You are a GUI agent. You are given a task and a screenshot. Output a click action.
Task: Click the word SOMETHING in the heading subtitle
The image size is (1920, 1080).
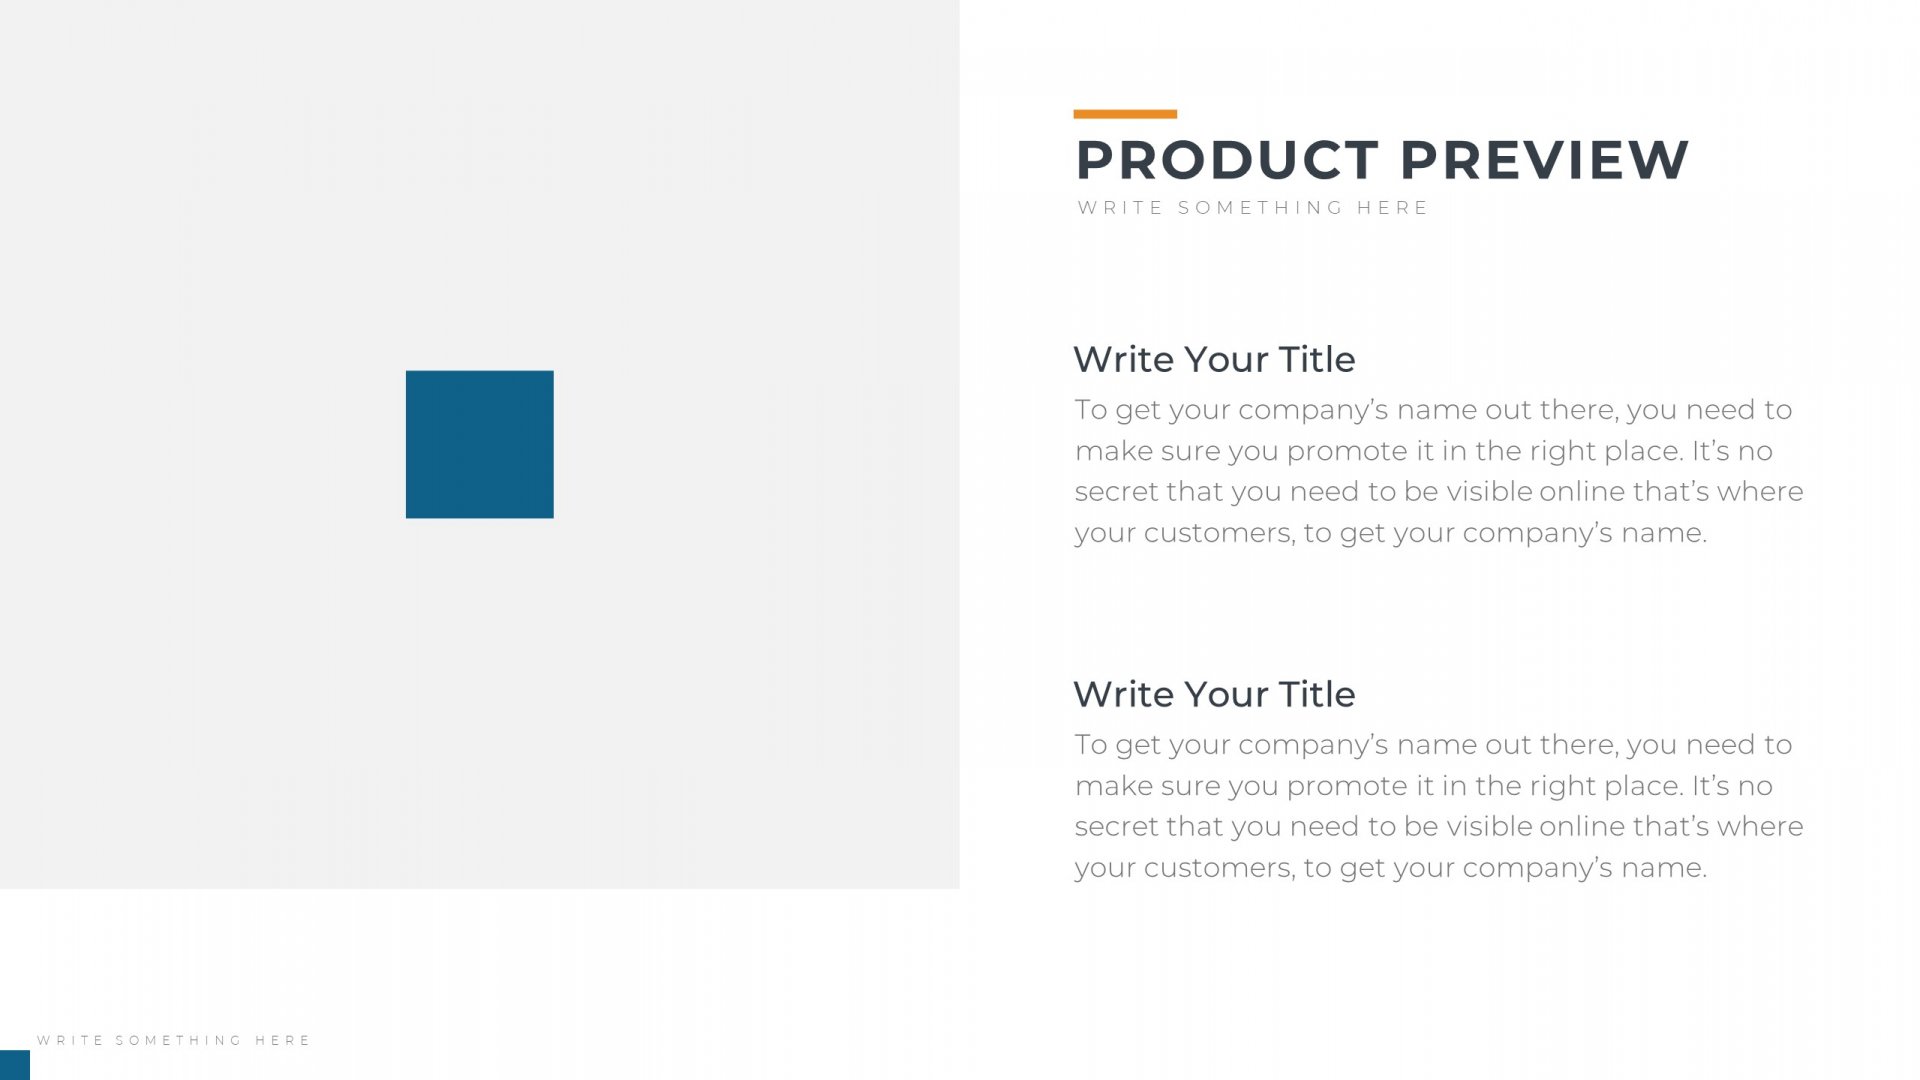tap(1260, 208)
